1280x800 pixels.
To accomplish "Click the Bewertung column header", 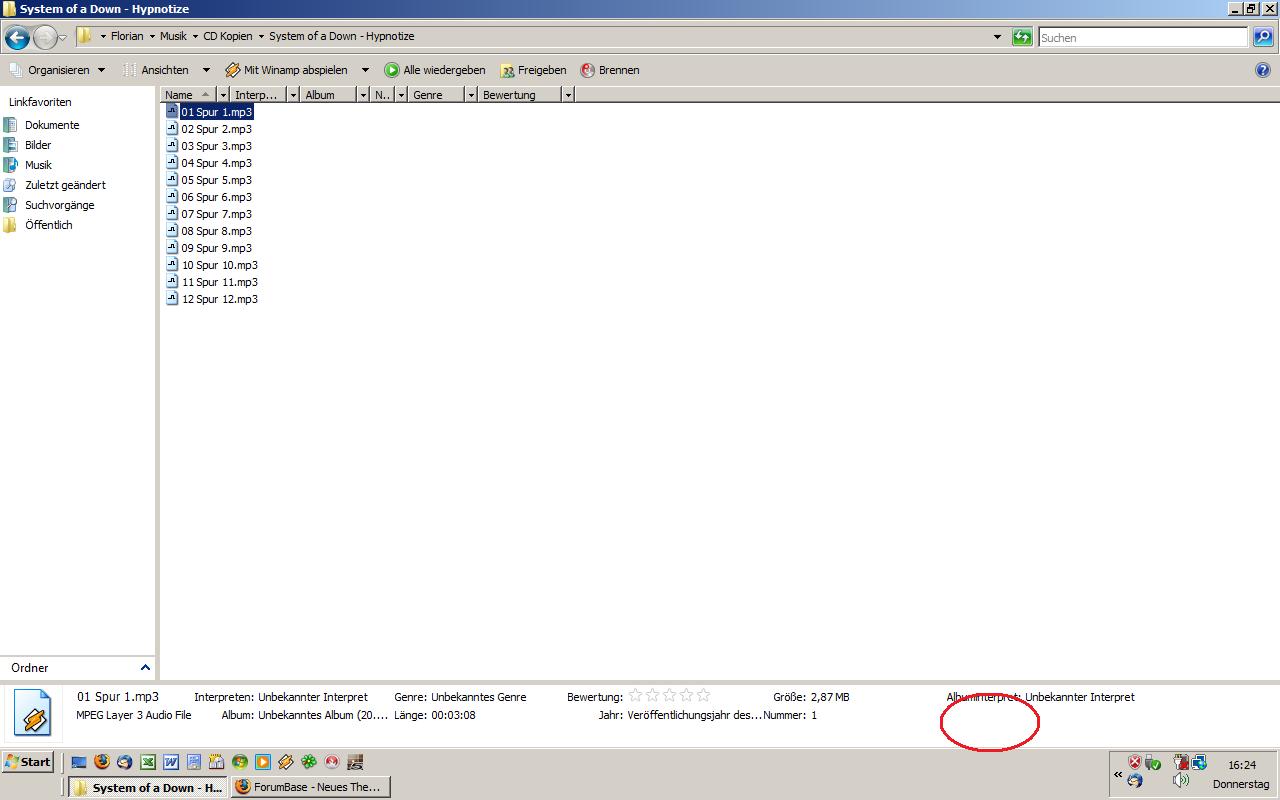I will 520,95.
